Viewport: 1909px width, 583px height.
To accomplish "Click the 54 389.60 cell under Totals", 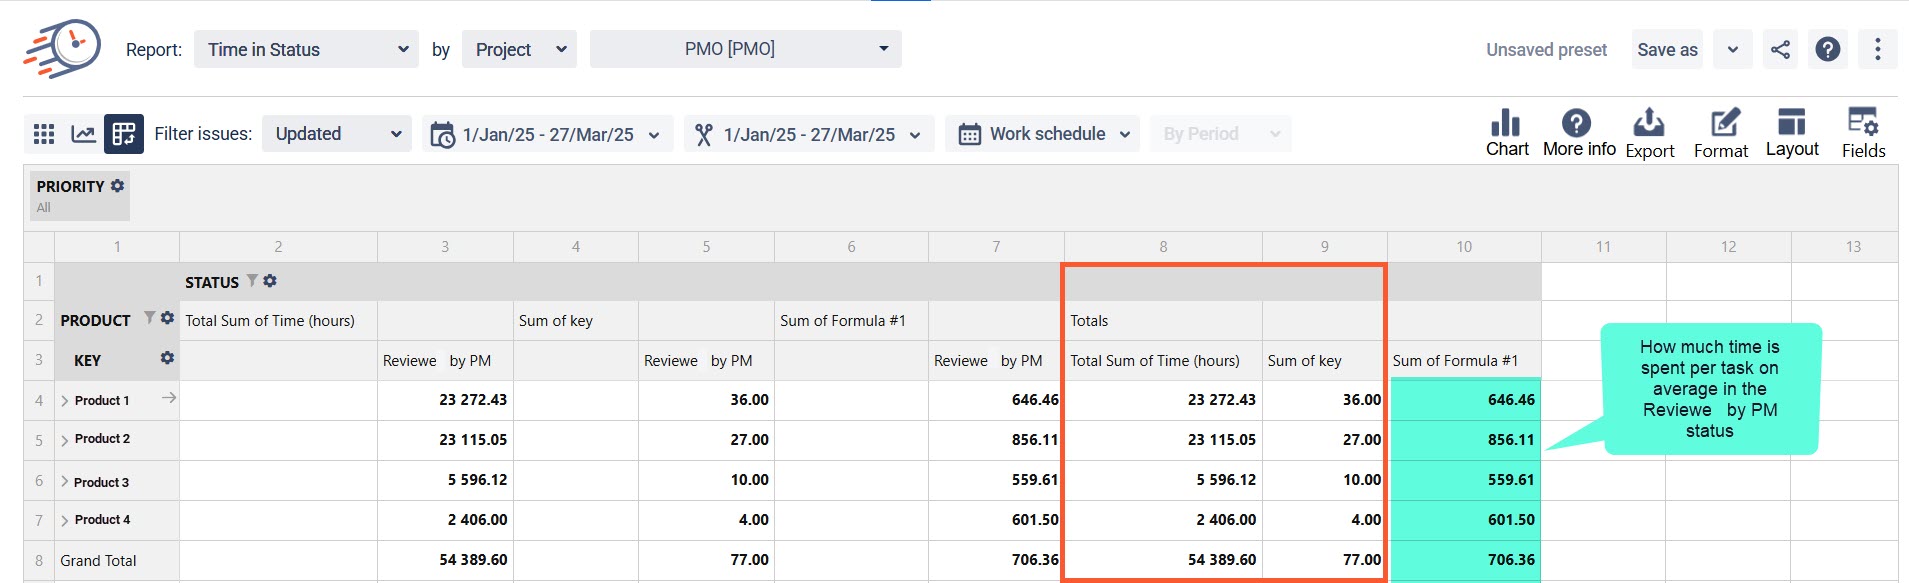I will pyautogui.click(x=1163, y=560).
